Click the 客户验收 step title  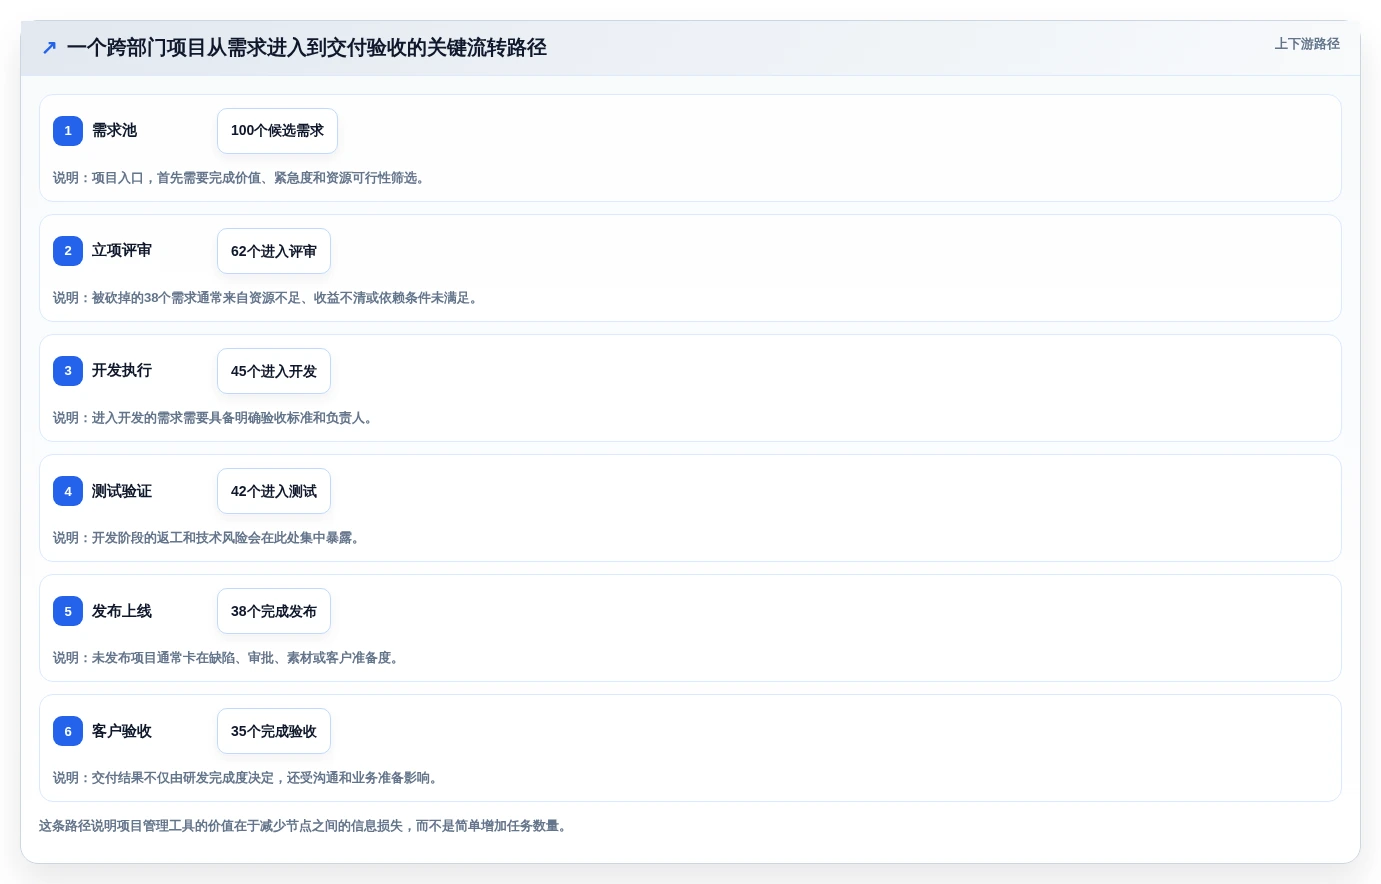(122, 731)
